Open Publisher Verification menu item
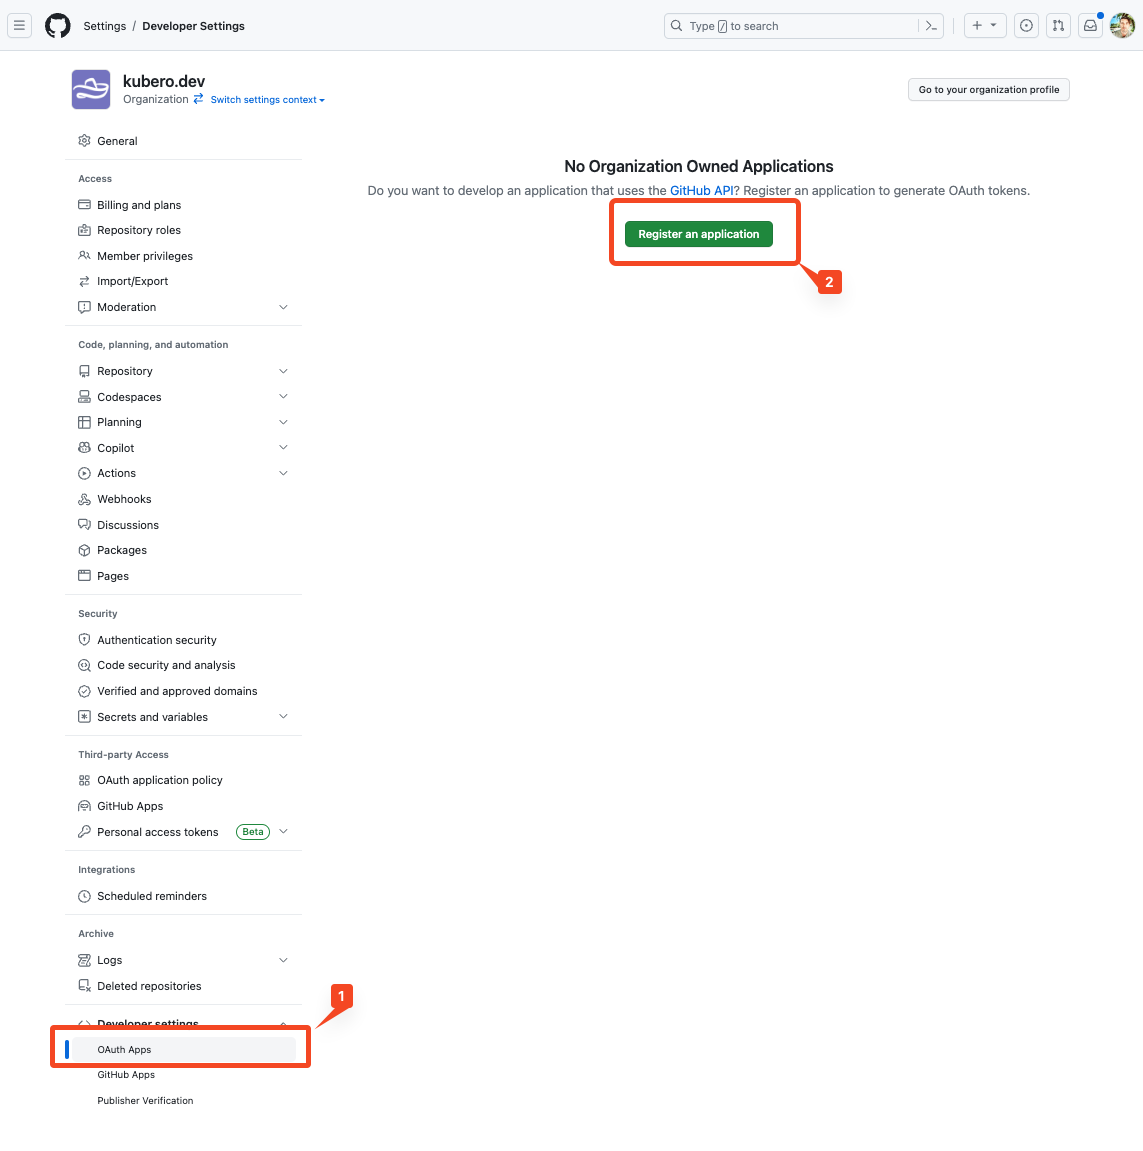 coord(145,1100)
